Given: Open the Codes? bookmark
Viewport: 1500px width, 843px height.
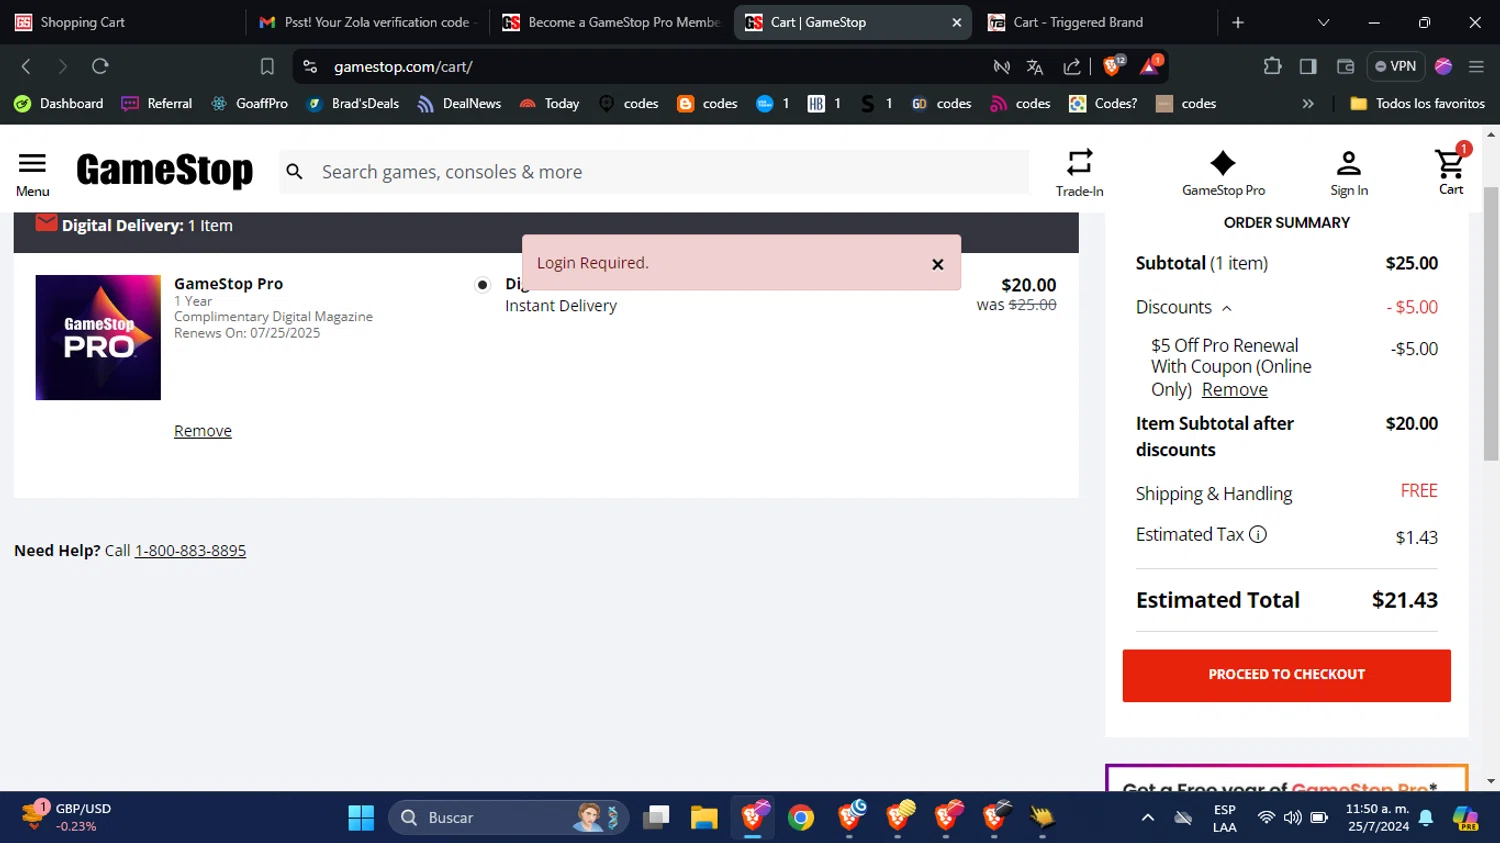Looking at the screenshot, I should click(x=1103, y=103).
